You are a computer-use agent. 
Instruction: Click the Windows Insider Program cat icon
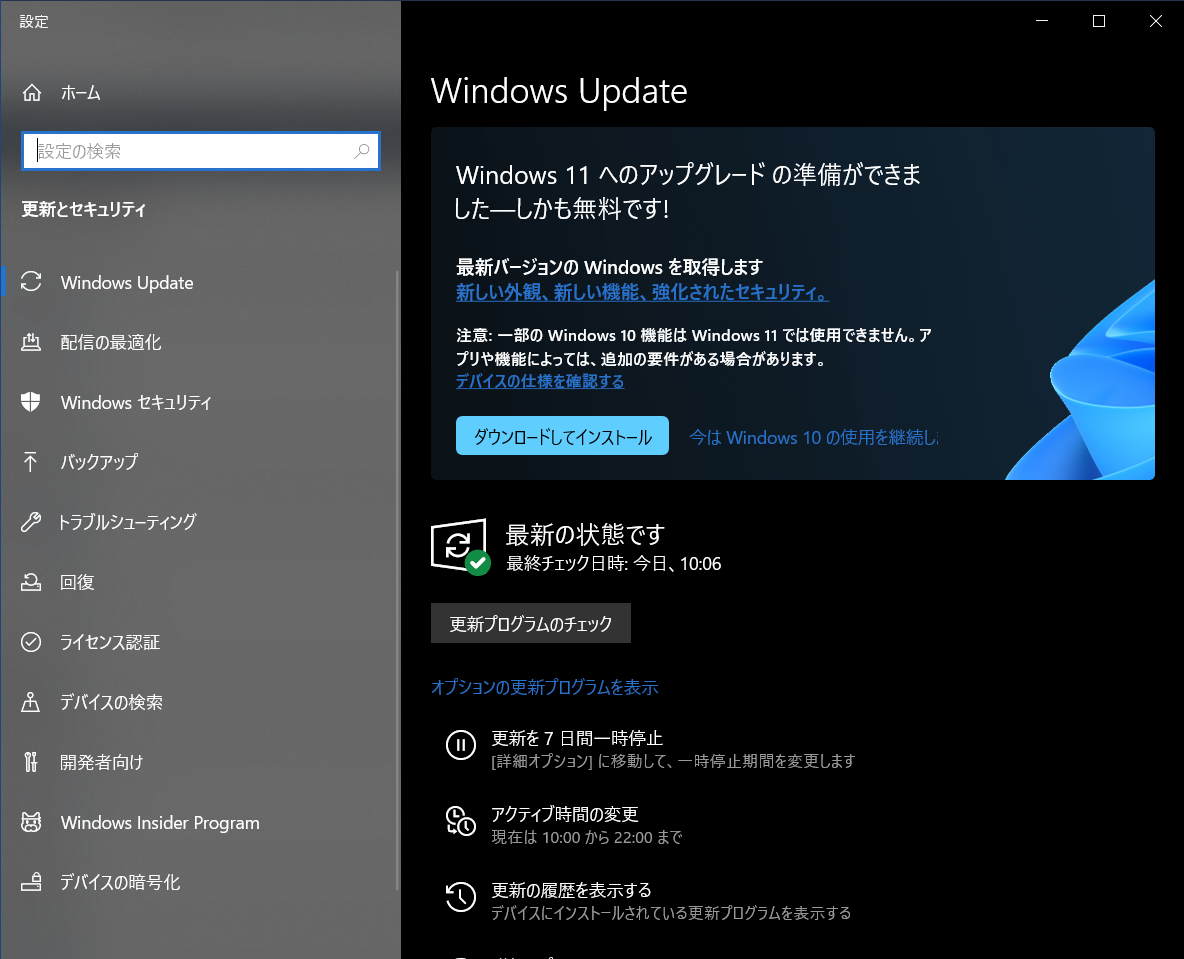click(31, 822)
